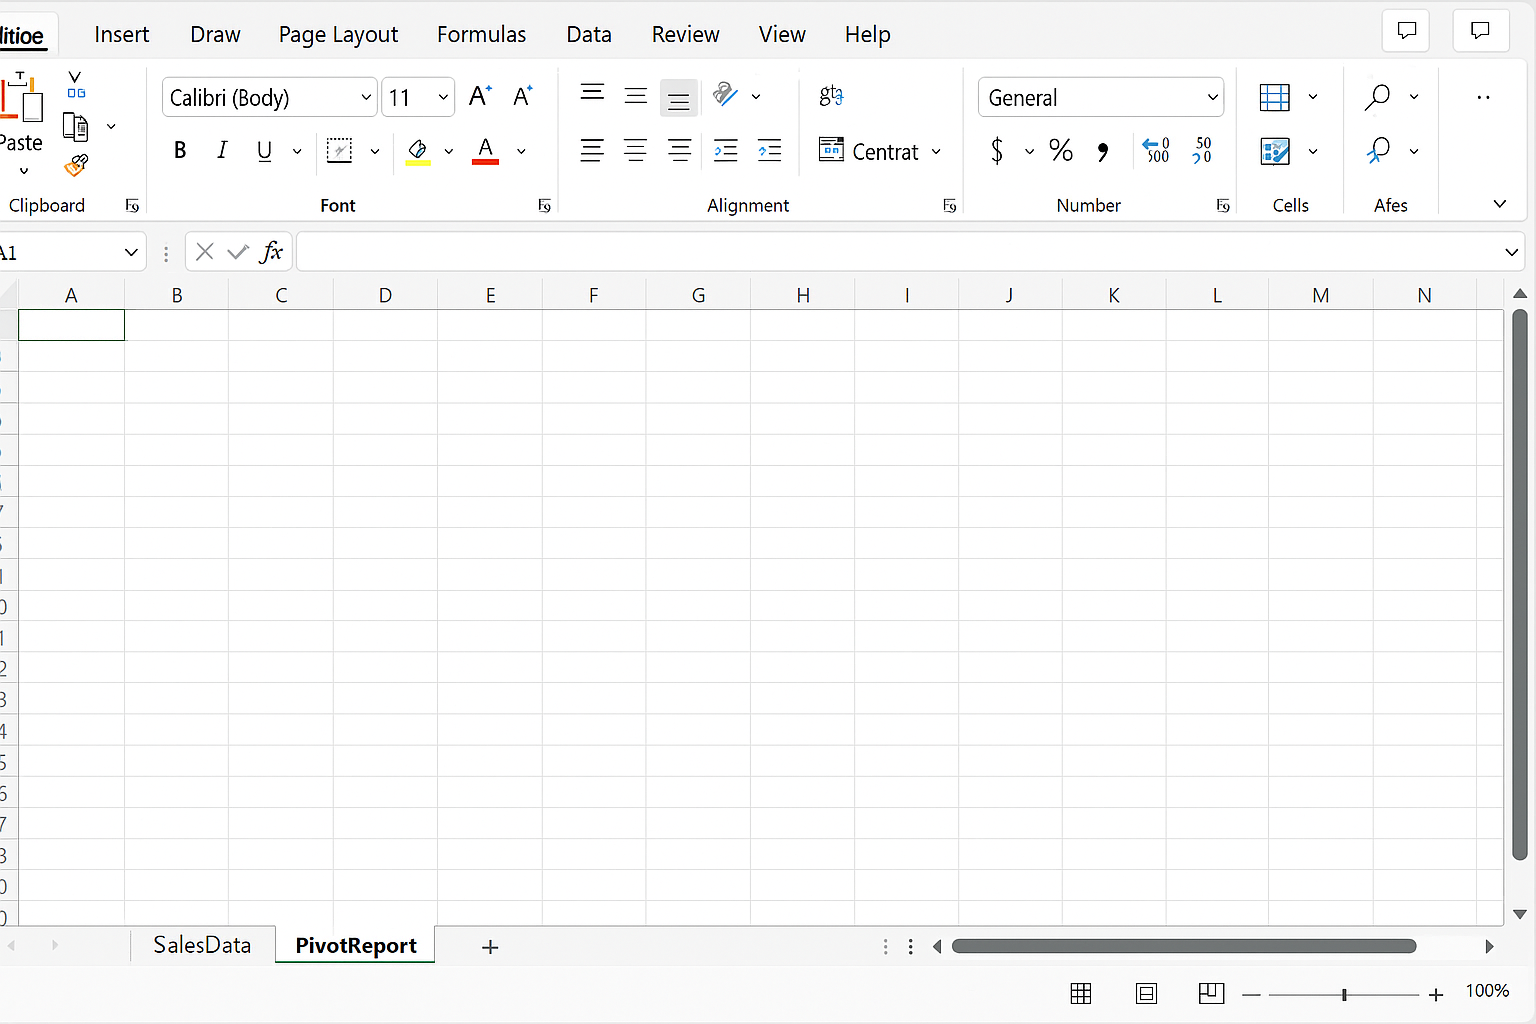Image resolution: width=1536 pixels, height=1024 pixels.
Task: Cancel formula entry with X icon
Action: pyautogui.click(x=205, y=252)
